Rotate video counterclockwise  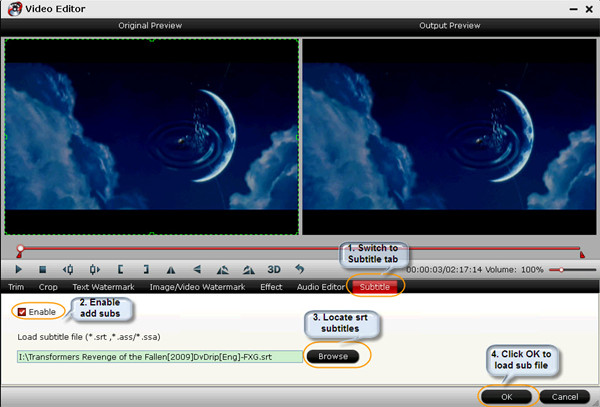tap(222, 270)
